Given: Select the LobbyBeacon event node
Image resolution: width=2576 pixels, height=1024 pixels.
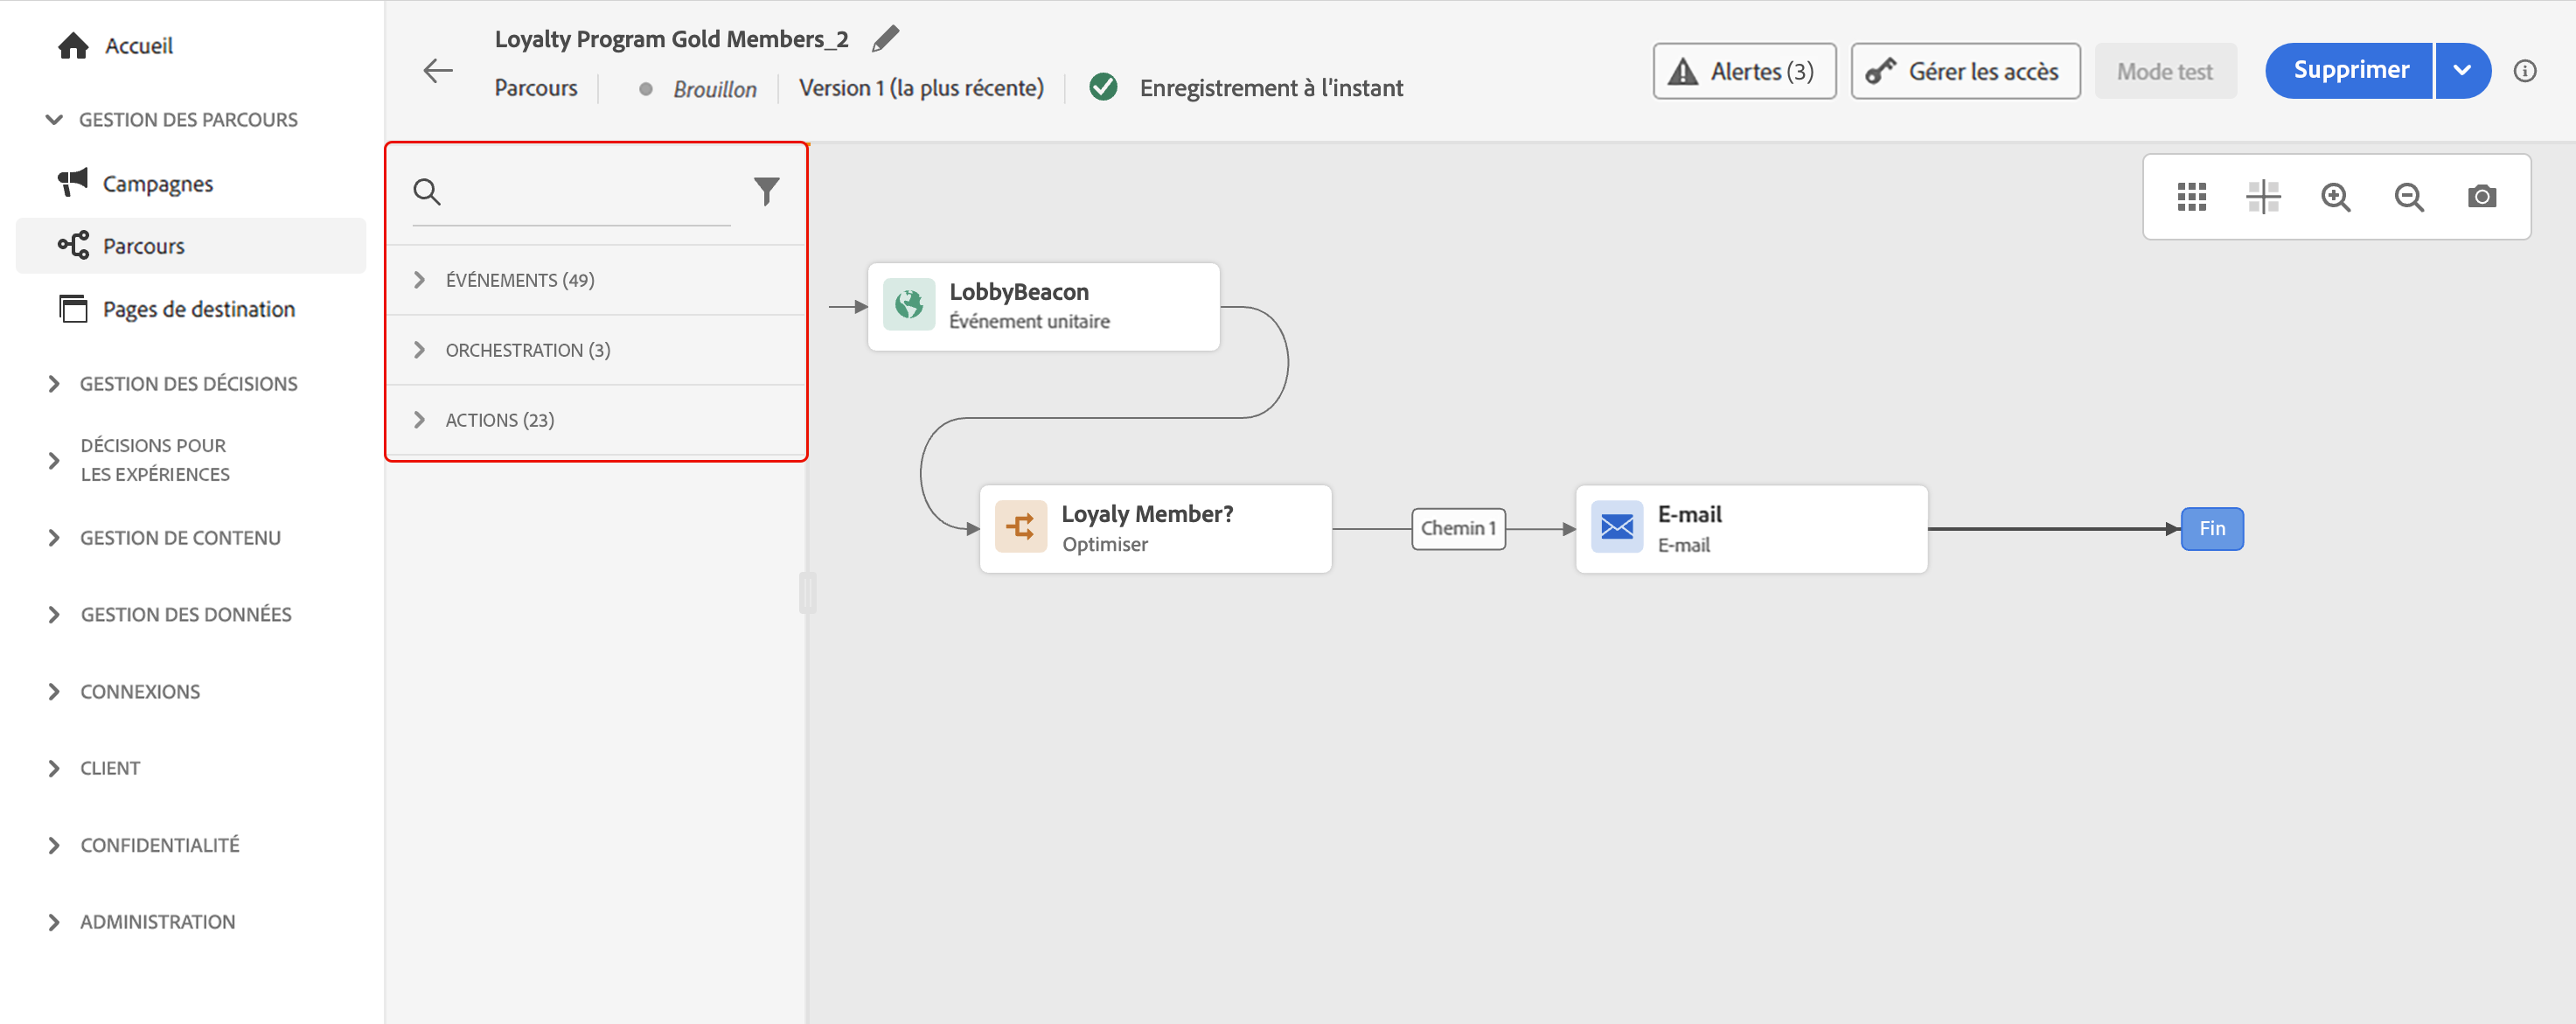Looking at the screenshot, I should pyautogui.click(x=1043, y=306).
